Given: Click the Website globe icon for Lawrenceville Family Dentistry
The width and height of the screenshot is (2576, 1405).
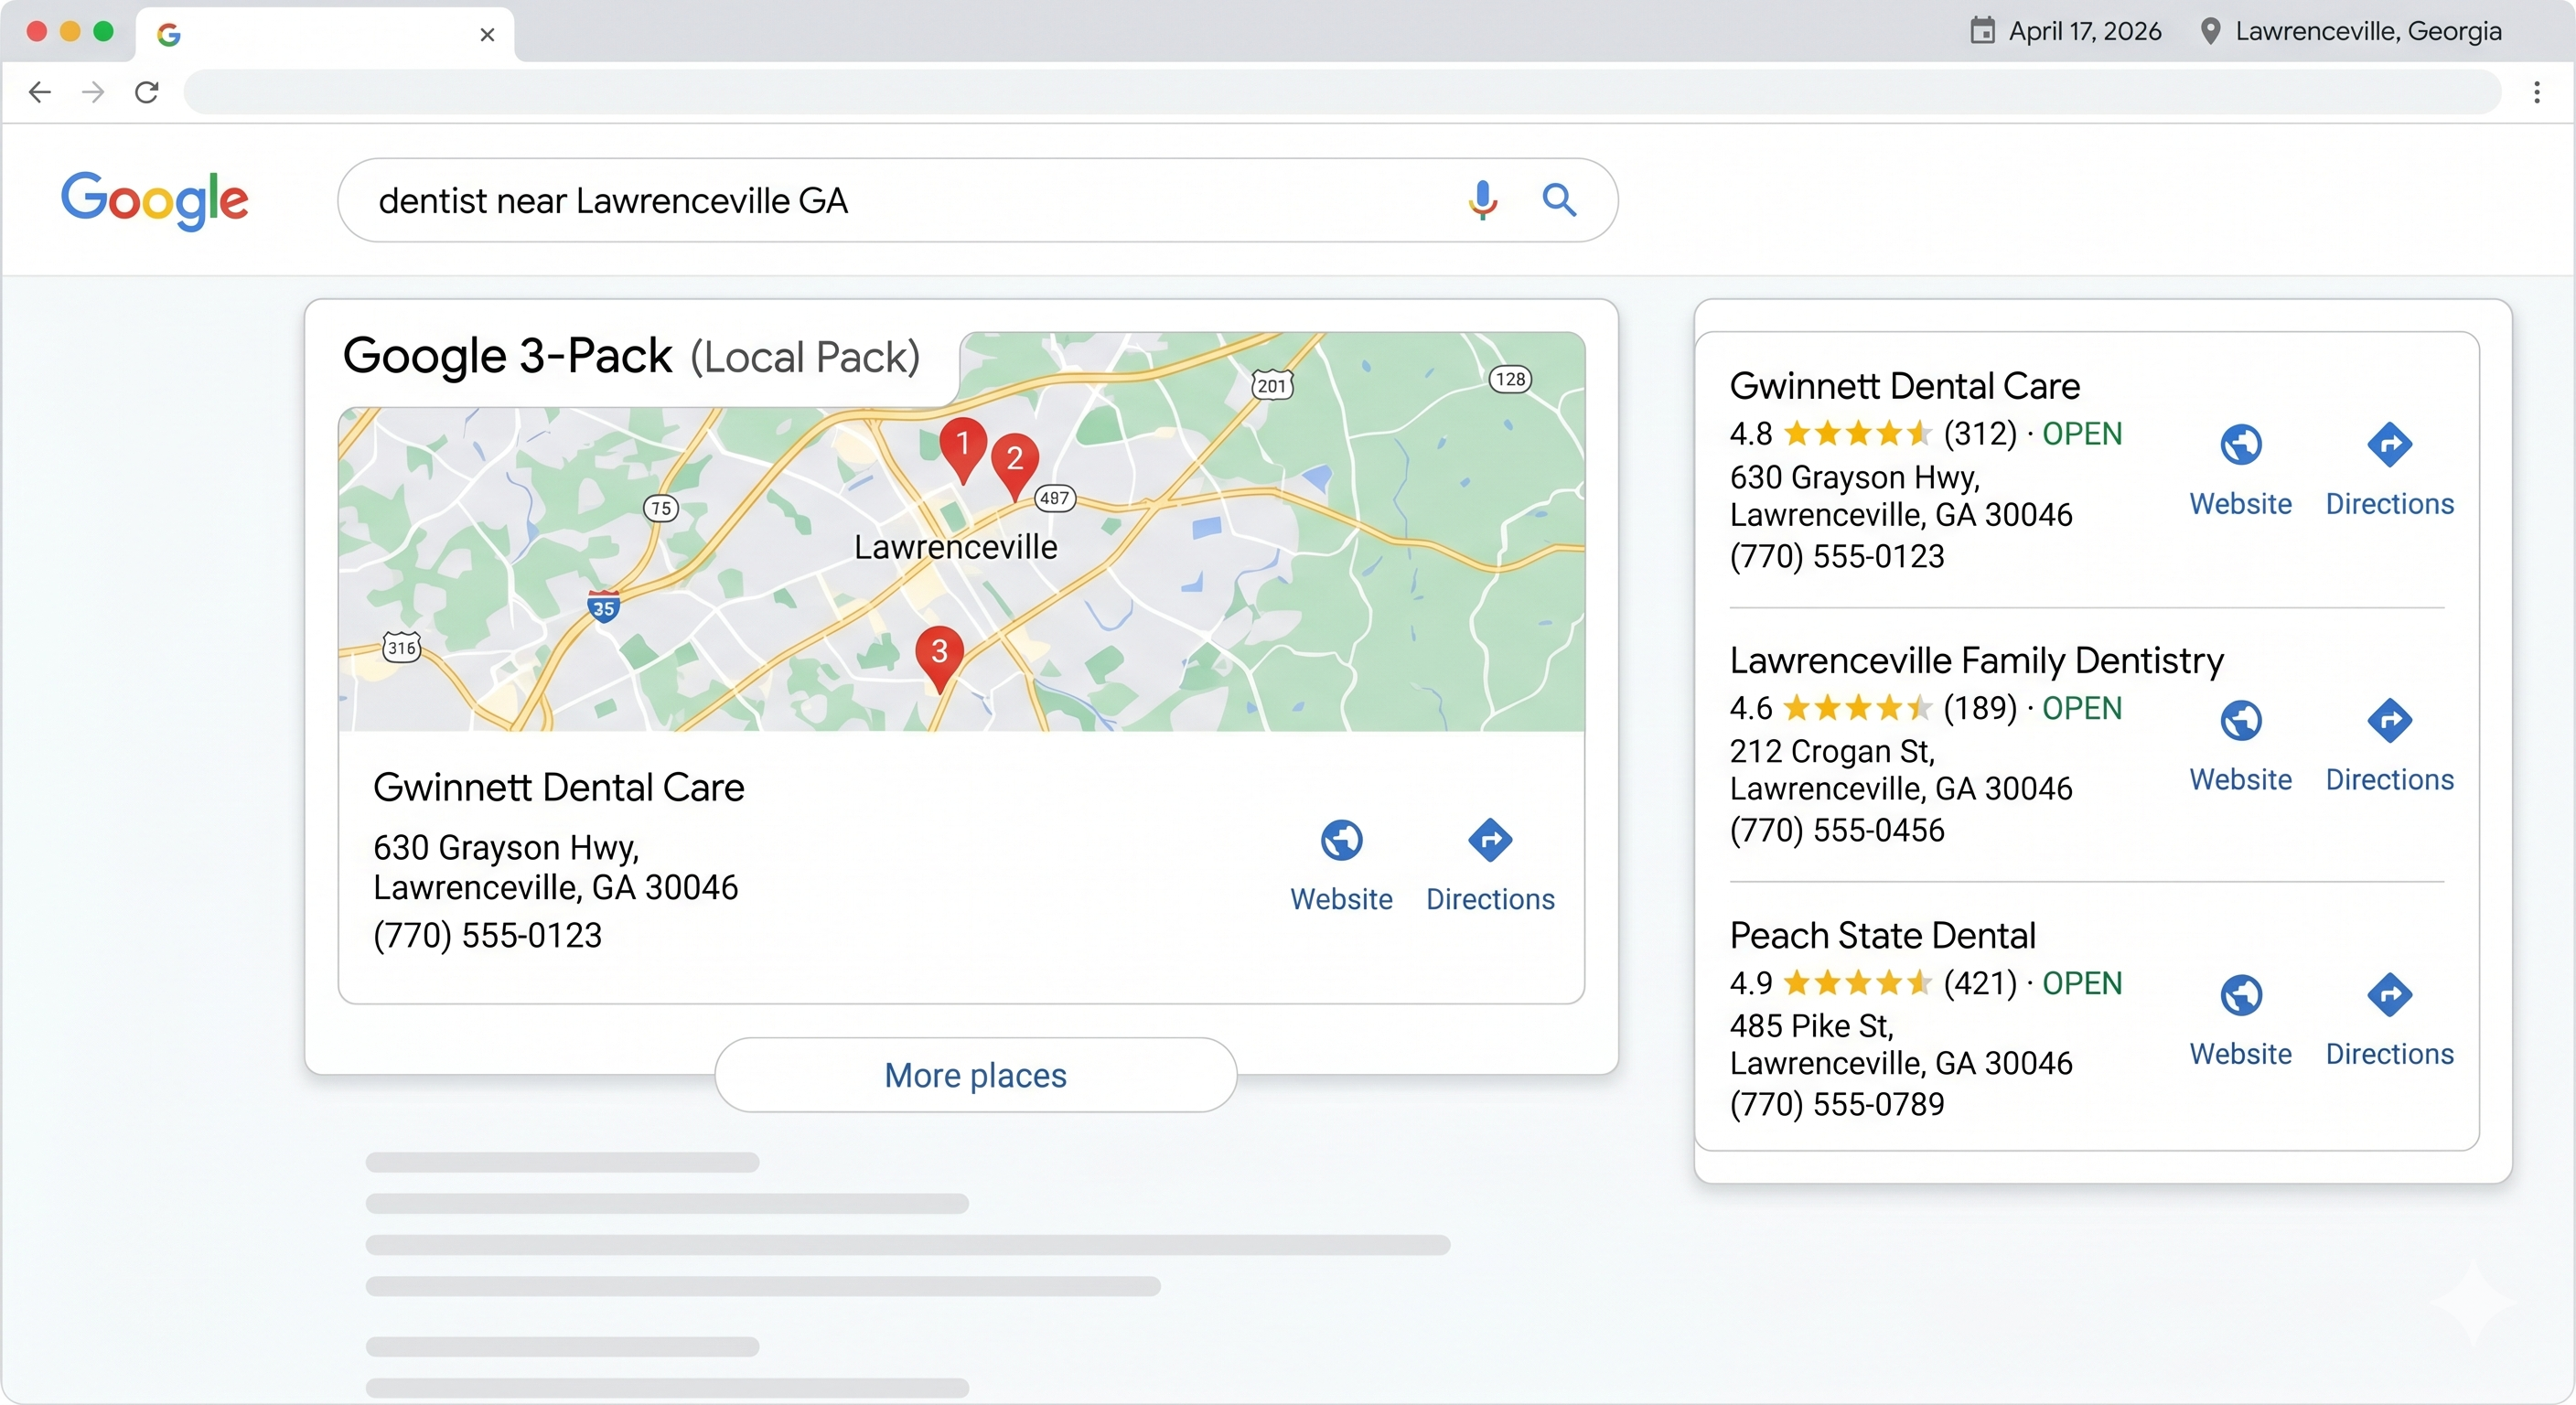Looking at the screenshot, I should (2241, 721).
